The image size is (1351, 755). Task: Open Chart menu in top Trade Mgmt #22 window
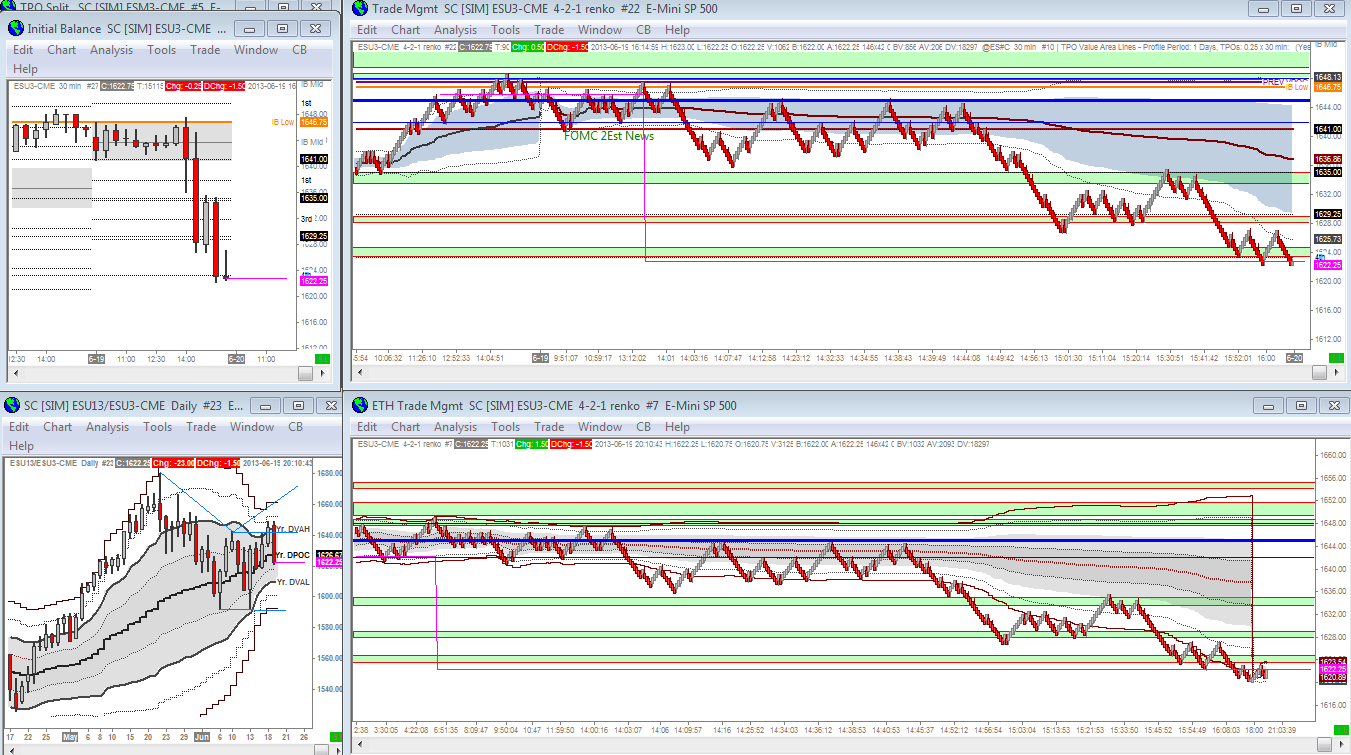pyautogui.click(x=405, y=30)
